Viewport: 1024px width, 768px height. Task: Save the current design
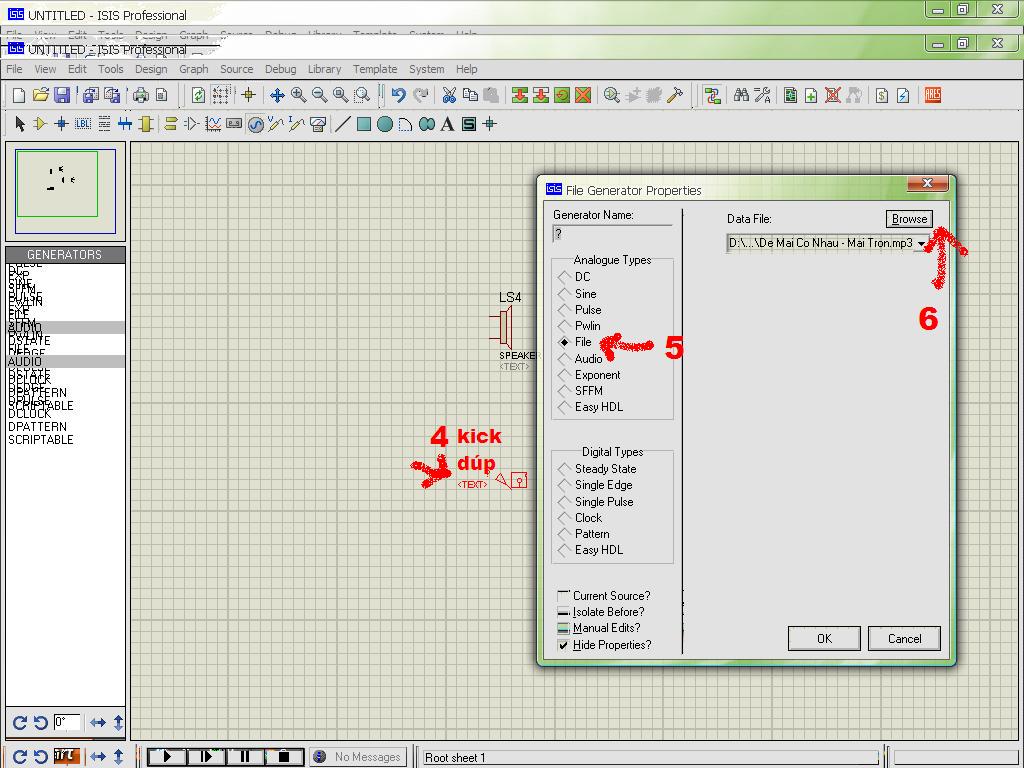62,95
